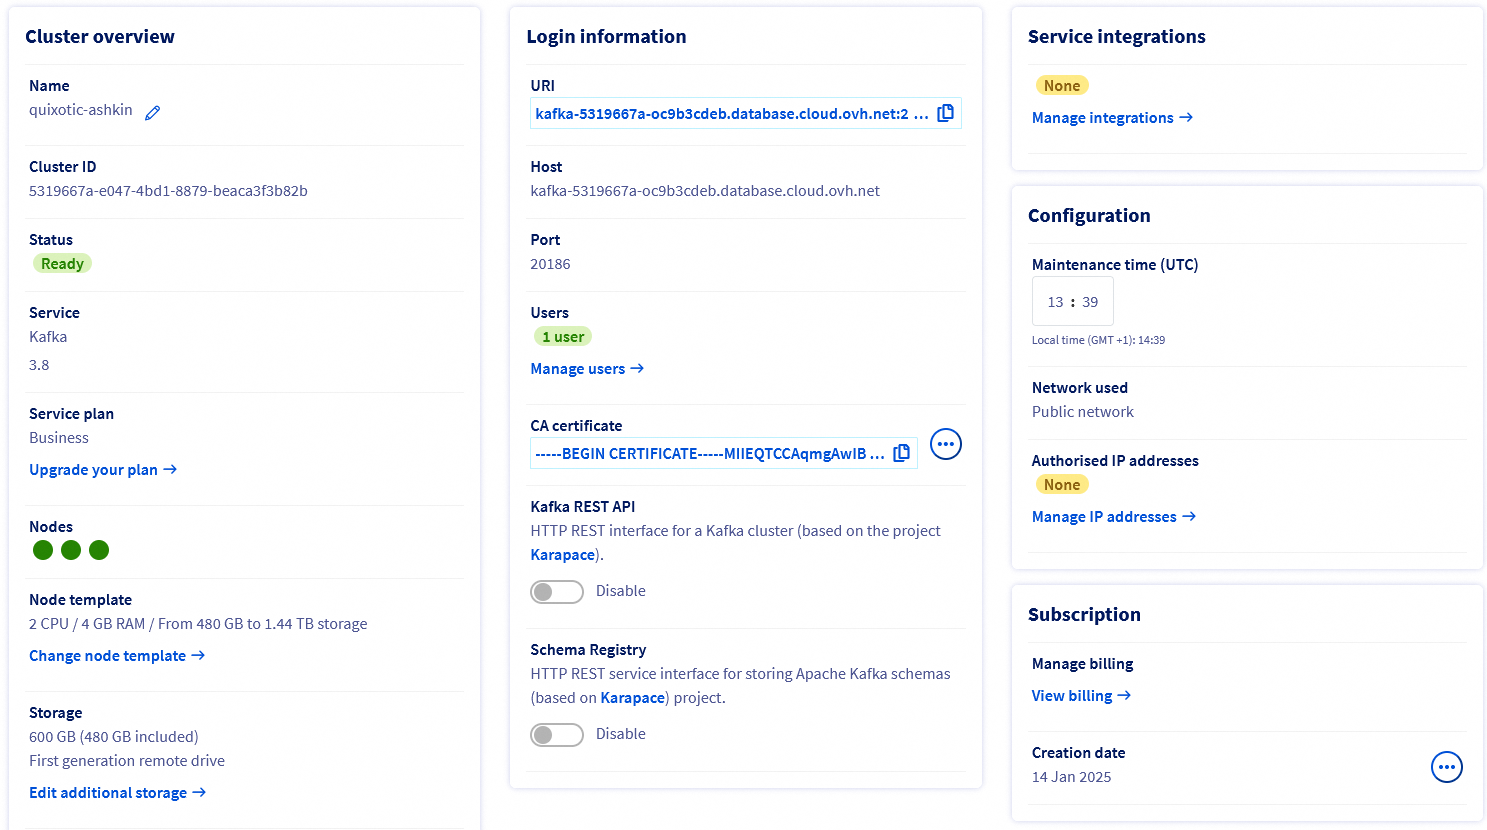Open Manage integrations

1103,117
